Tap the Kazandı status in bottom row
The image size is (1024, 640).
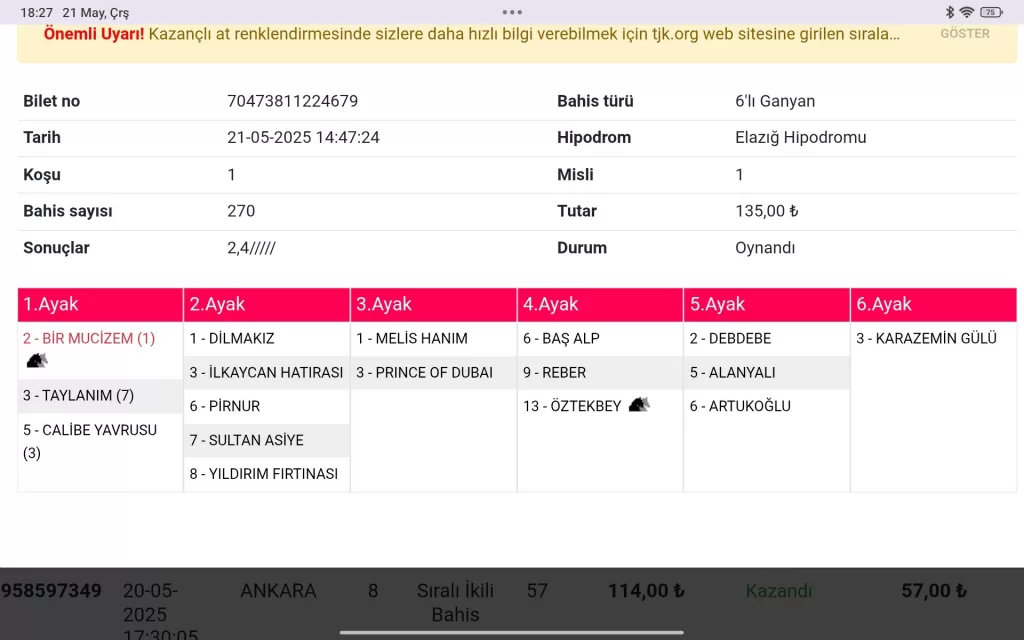[x=779, y=591]
